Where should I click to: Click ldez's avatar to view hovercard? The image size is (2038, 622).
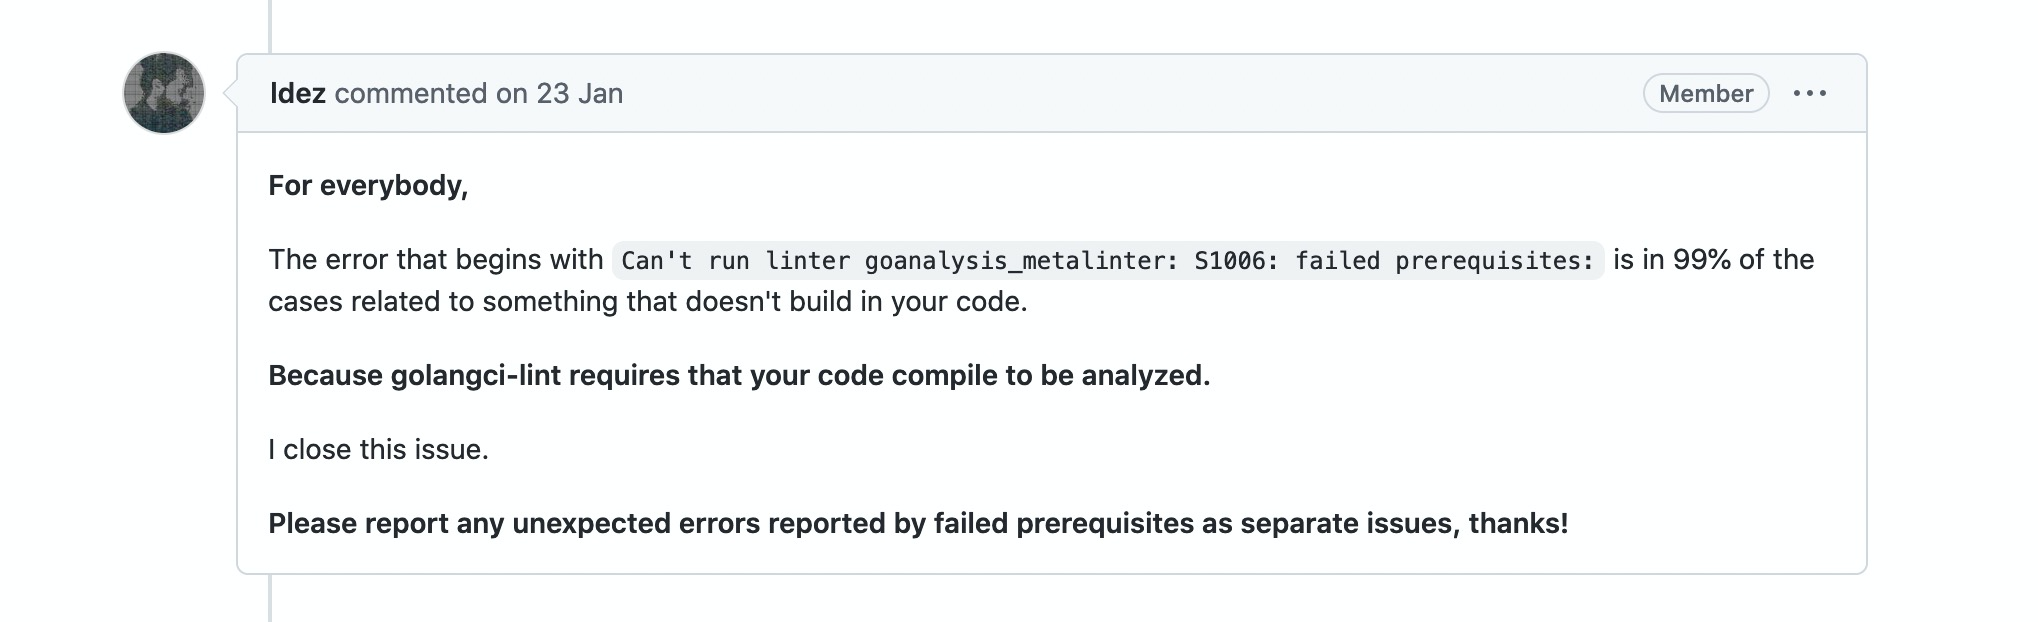pyautogui.click(x=163, y=95)
